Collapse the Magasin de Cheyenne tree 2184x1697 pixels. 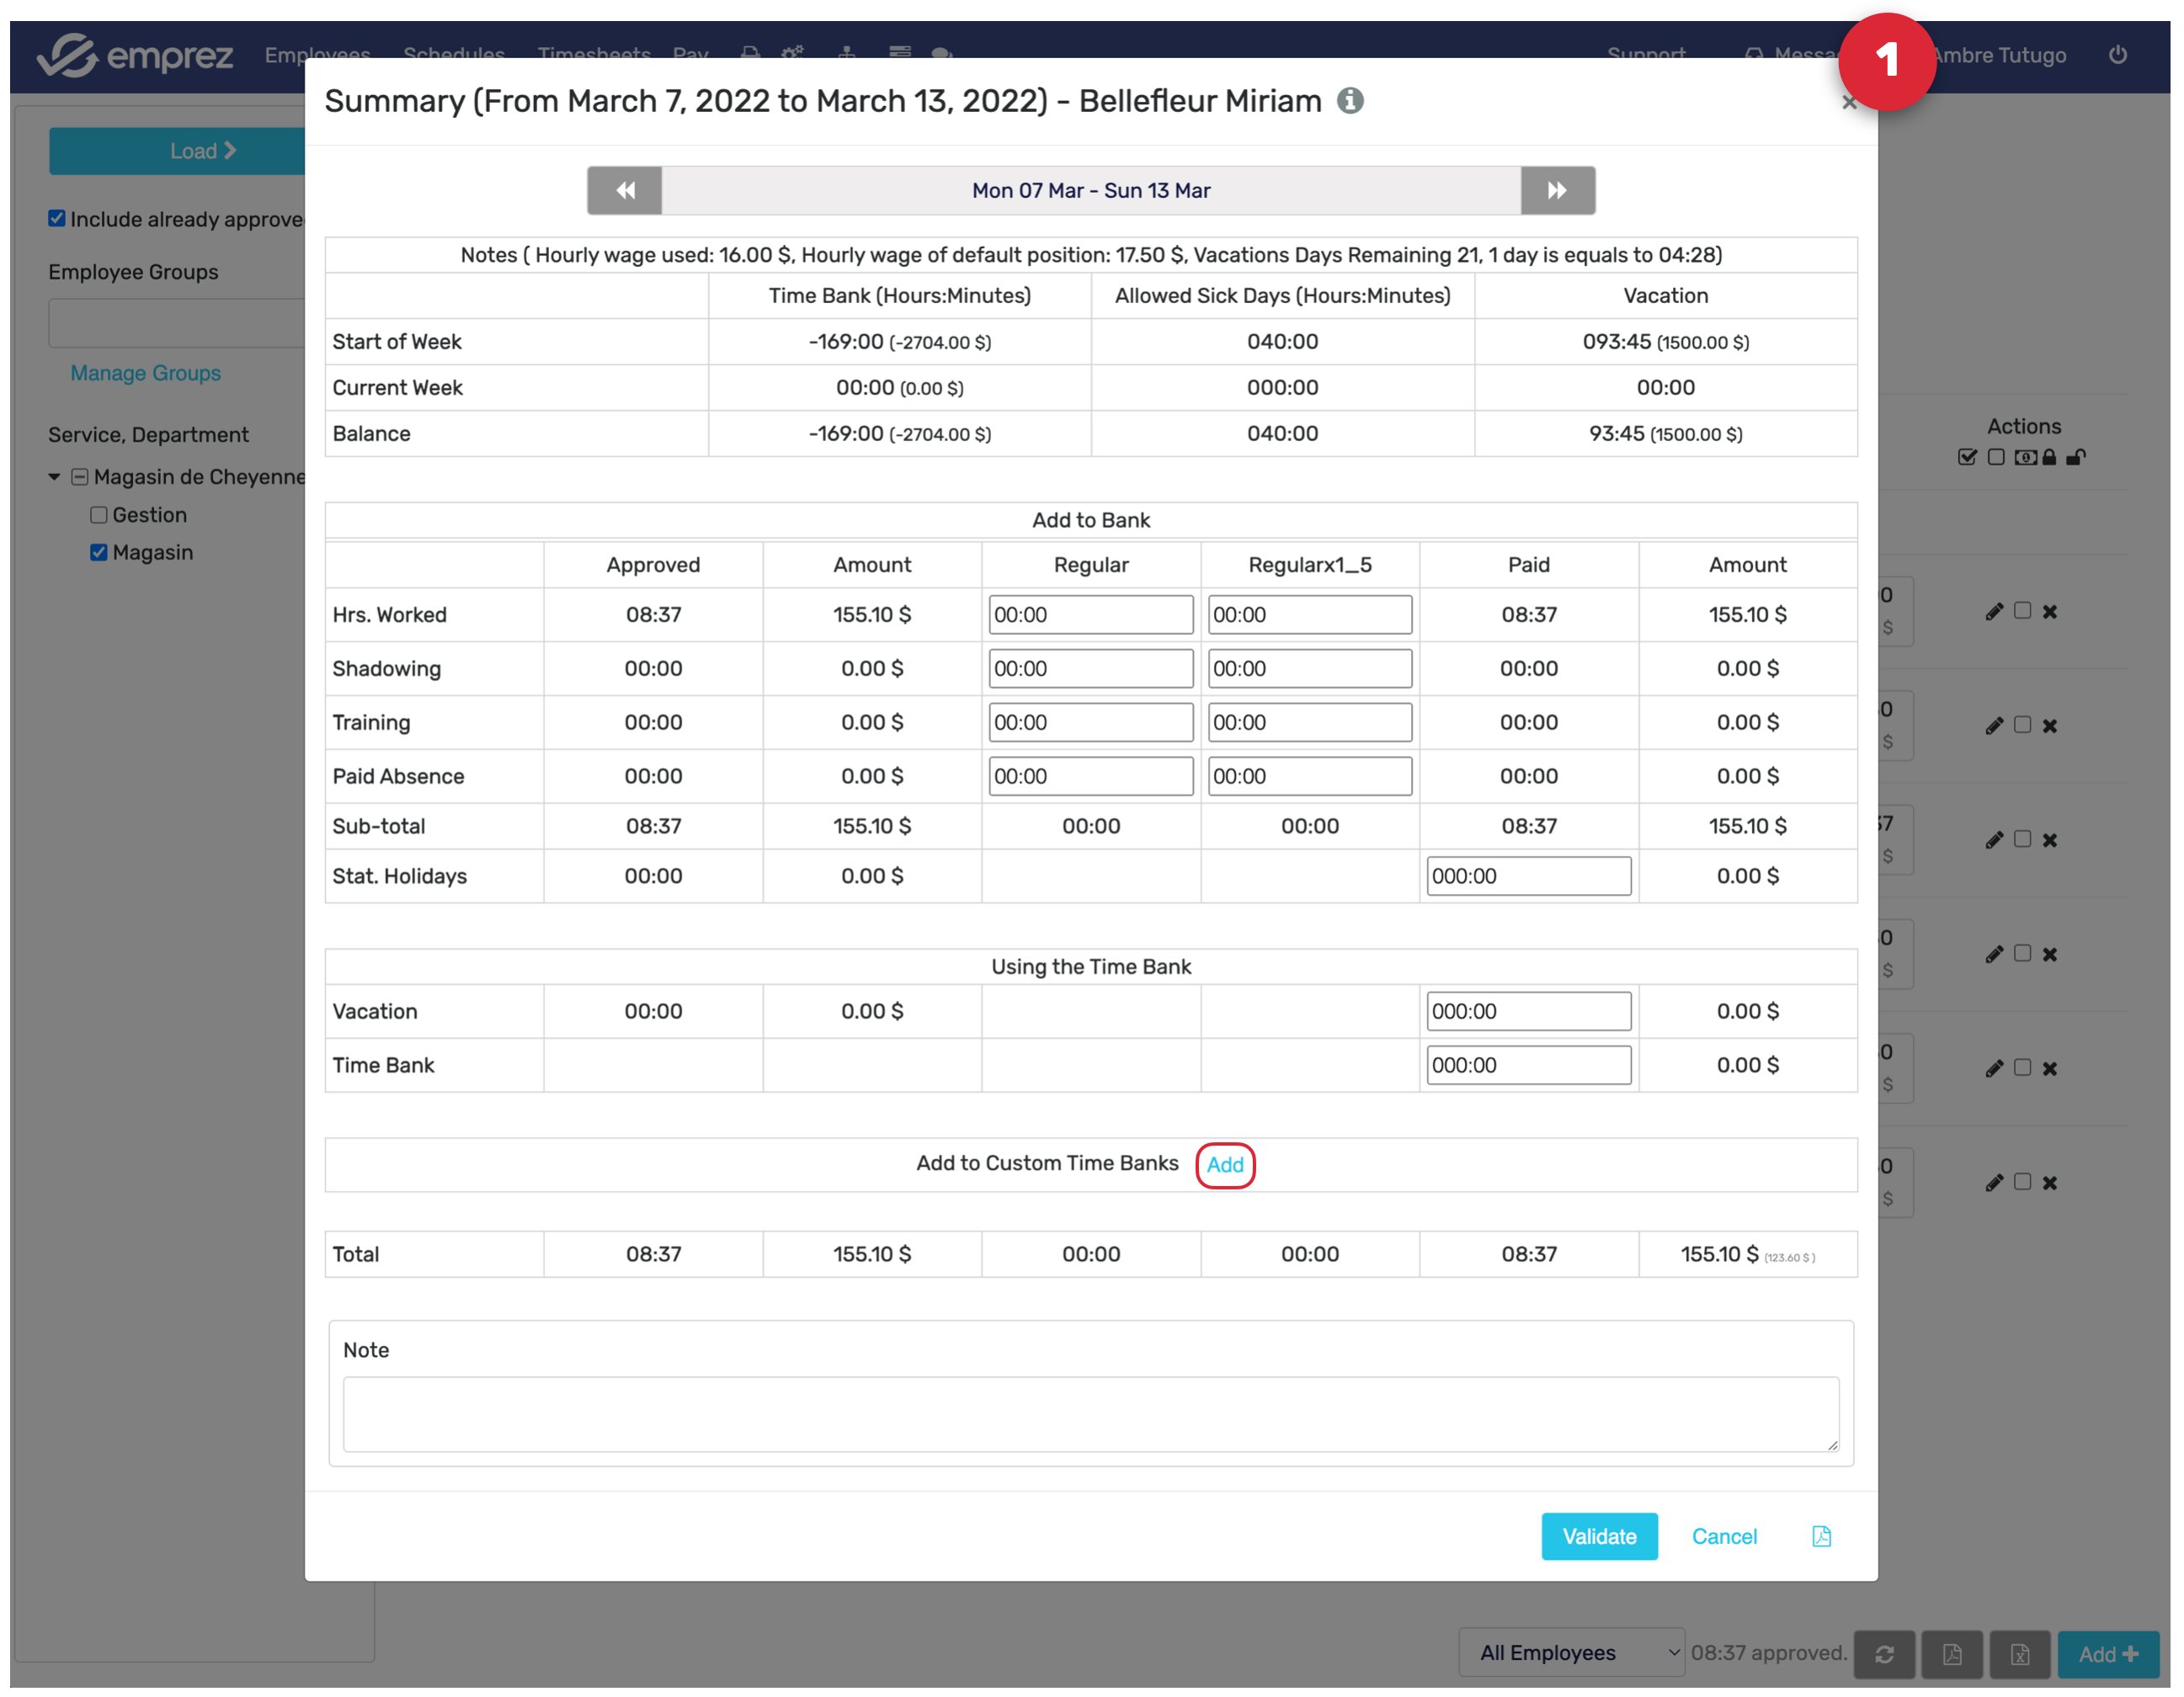coord(54,477)
